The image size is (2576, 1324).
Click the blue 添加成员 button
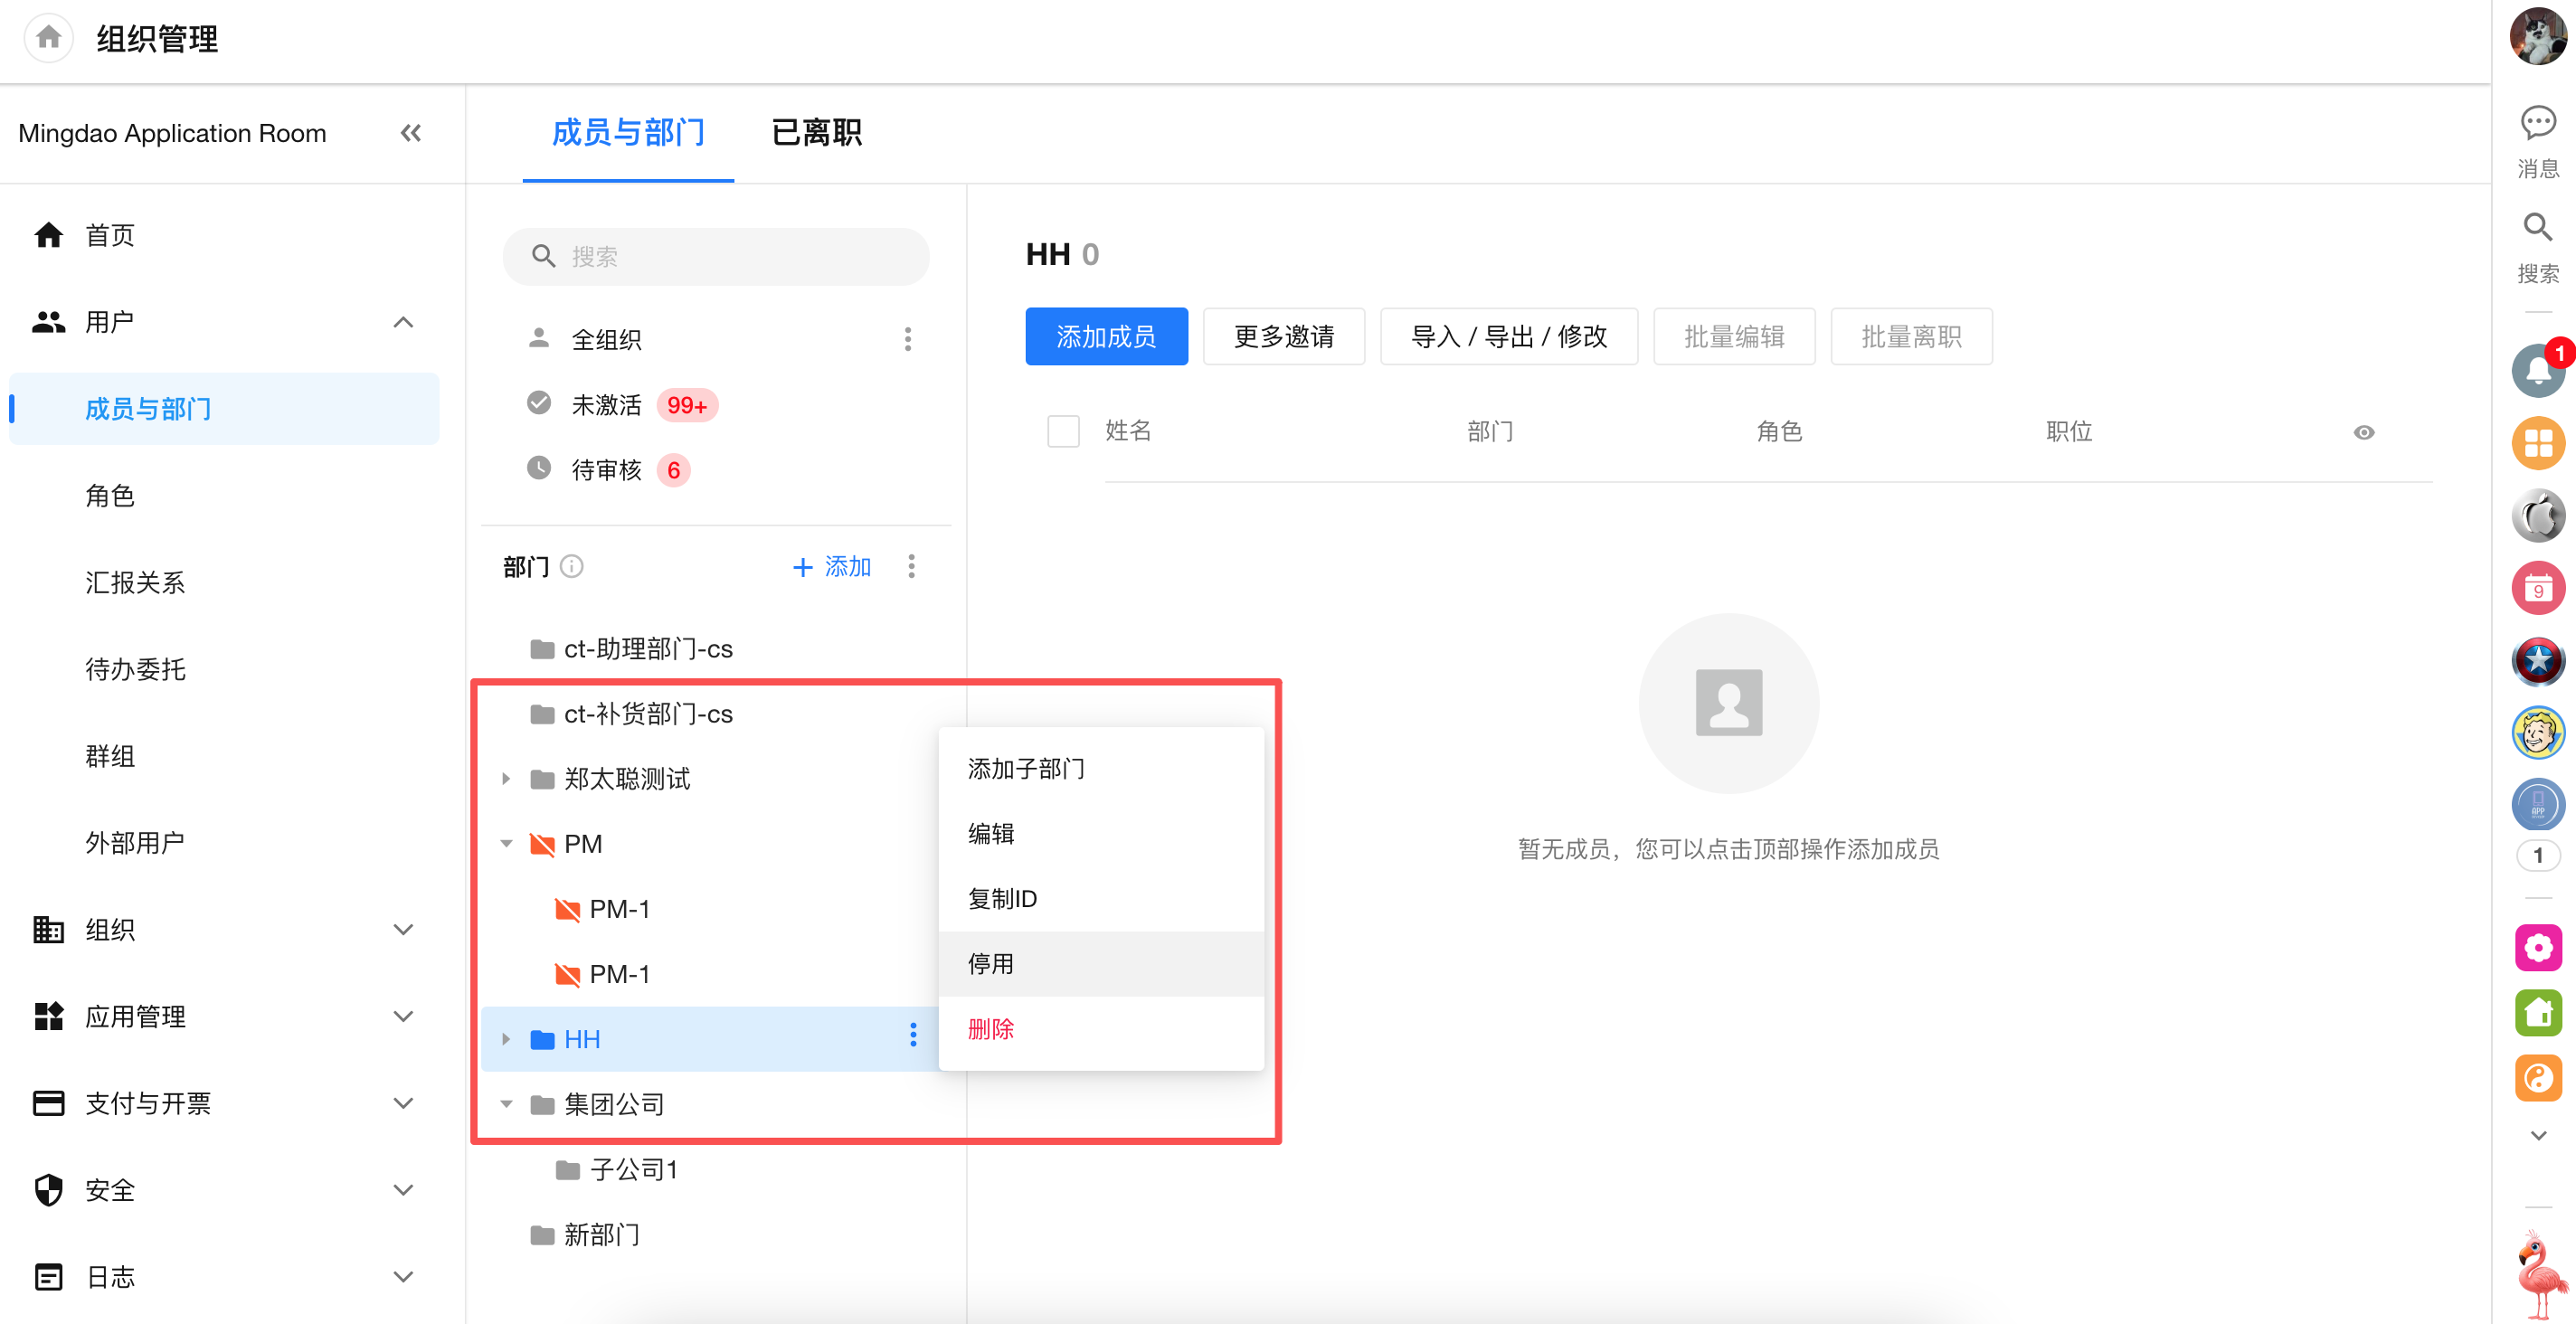pos(1106,336)
